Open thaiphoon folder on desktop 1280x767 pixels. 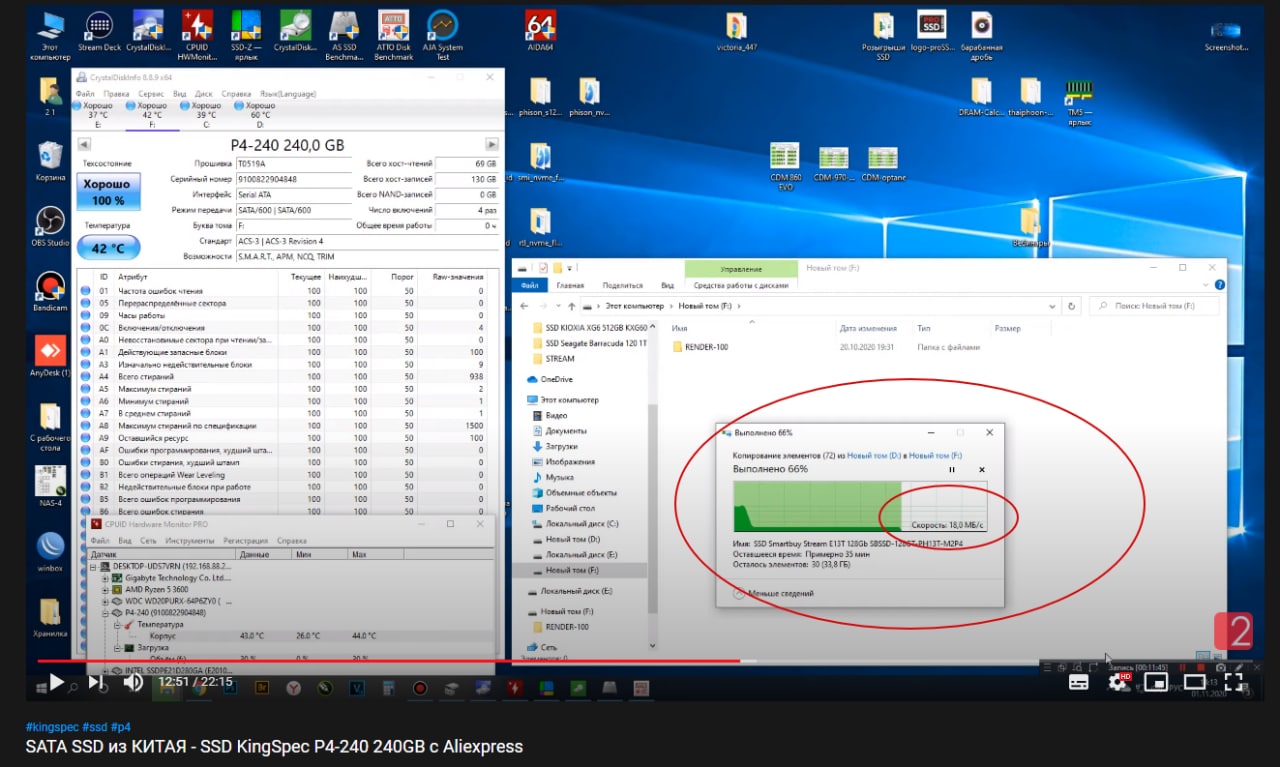tap(1030, 98)
